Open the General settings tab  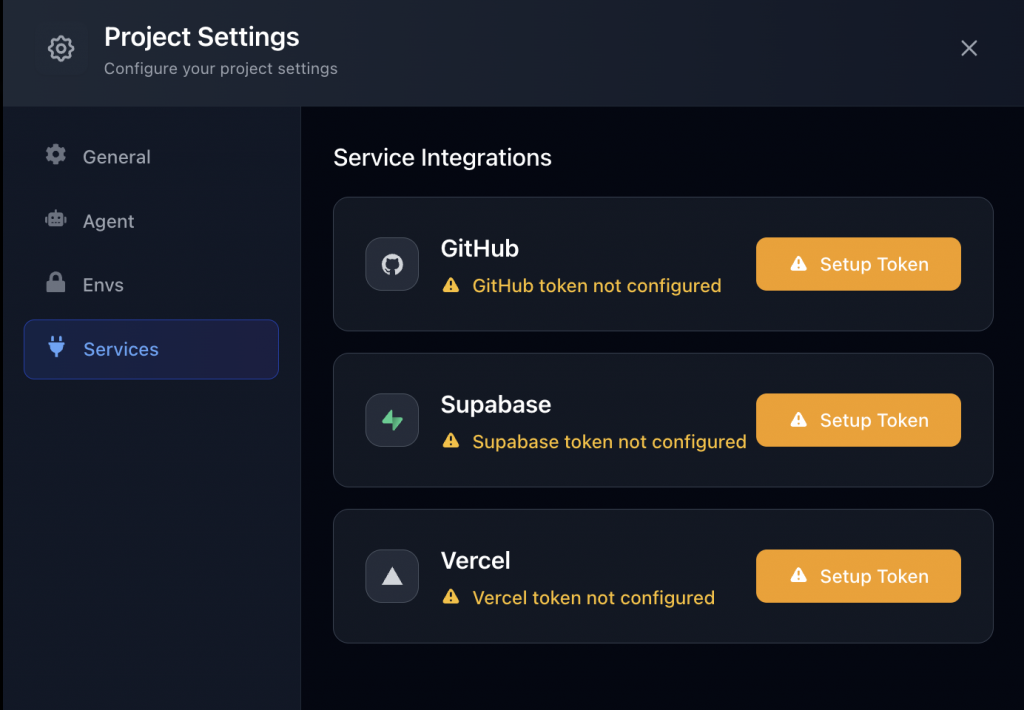click(x=116, y=157)
